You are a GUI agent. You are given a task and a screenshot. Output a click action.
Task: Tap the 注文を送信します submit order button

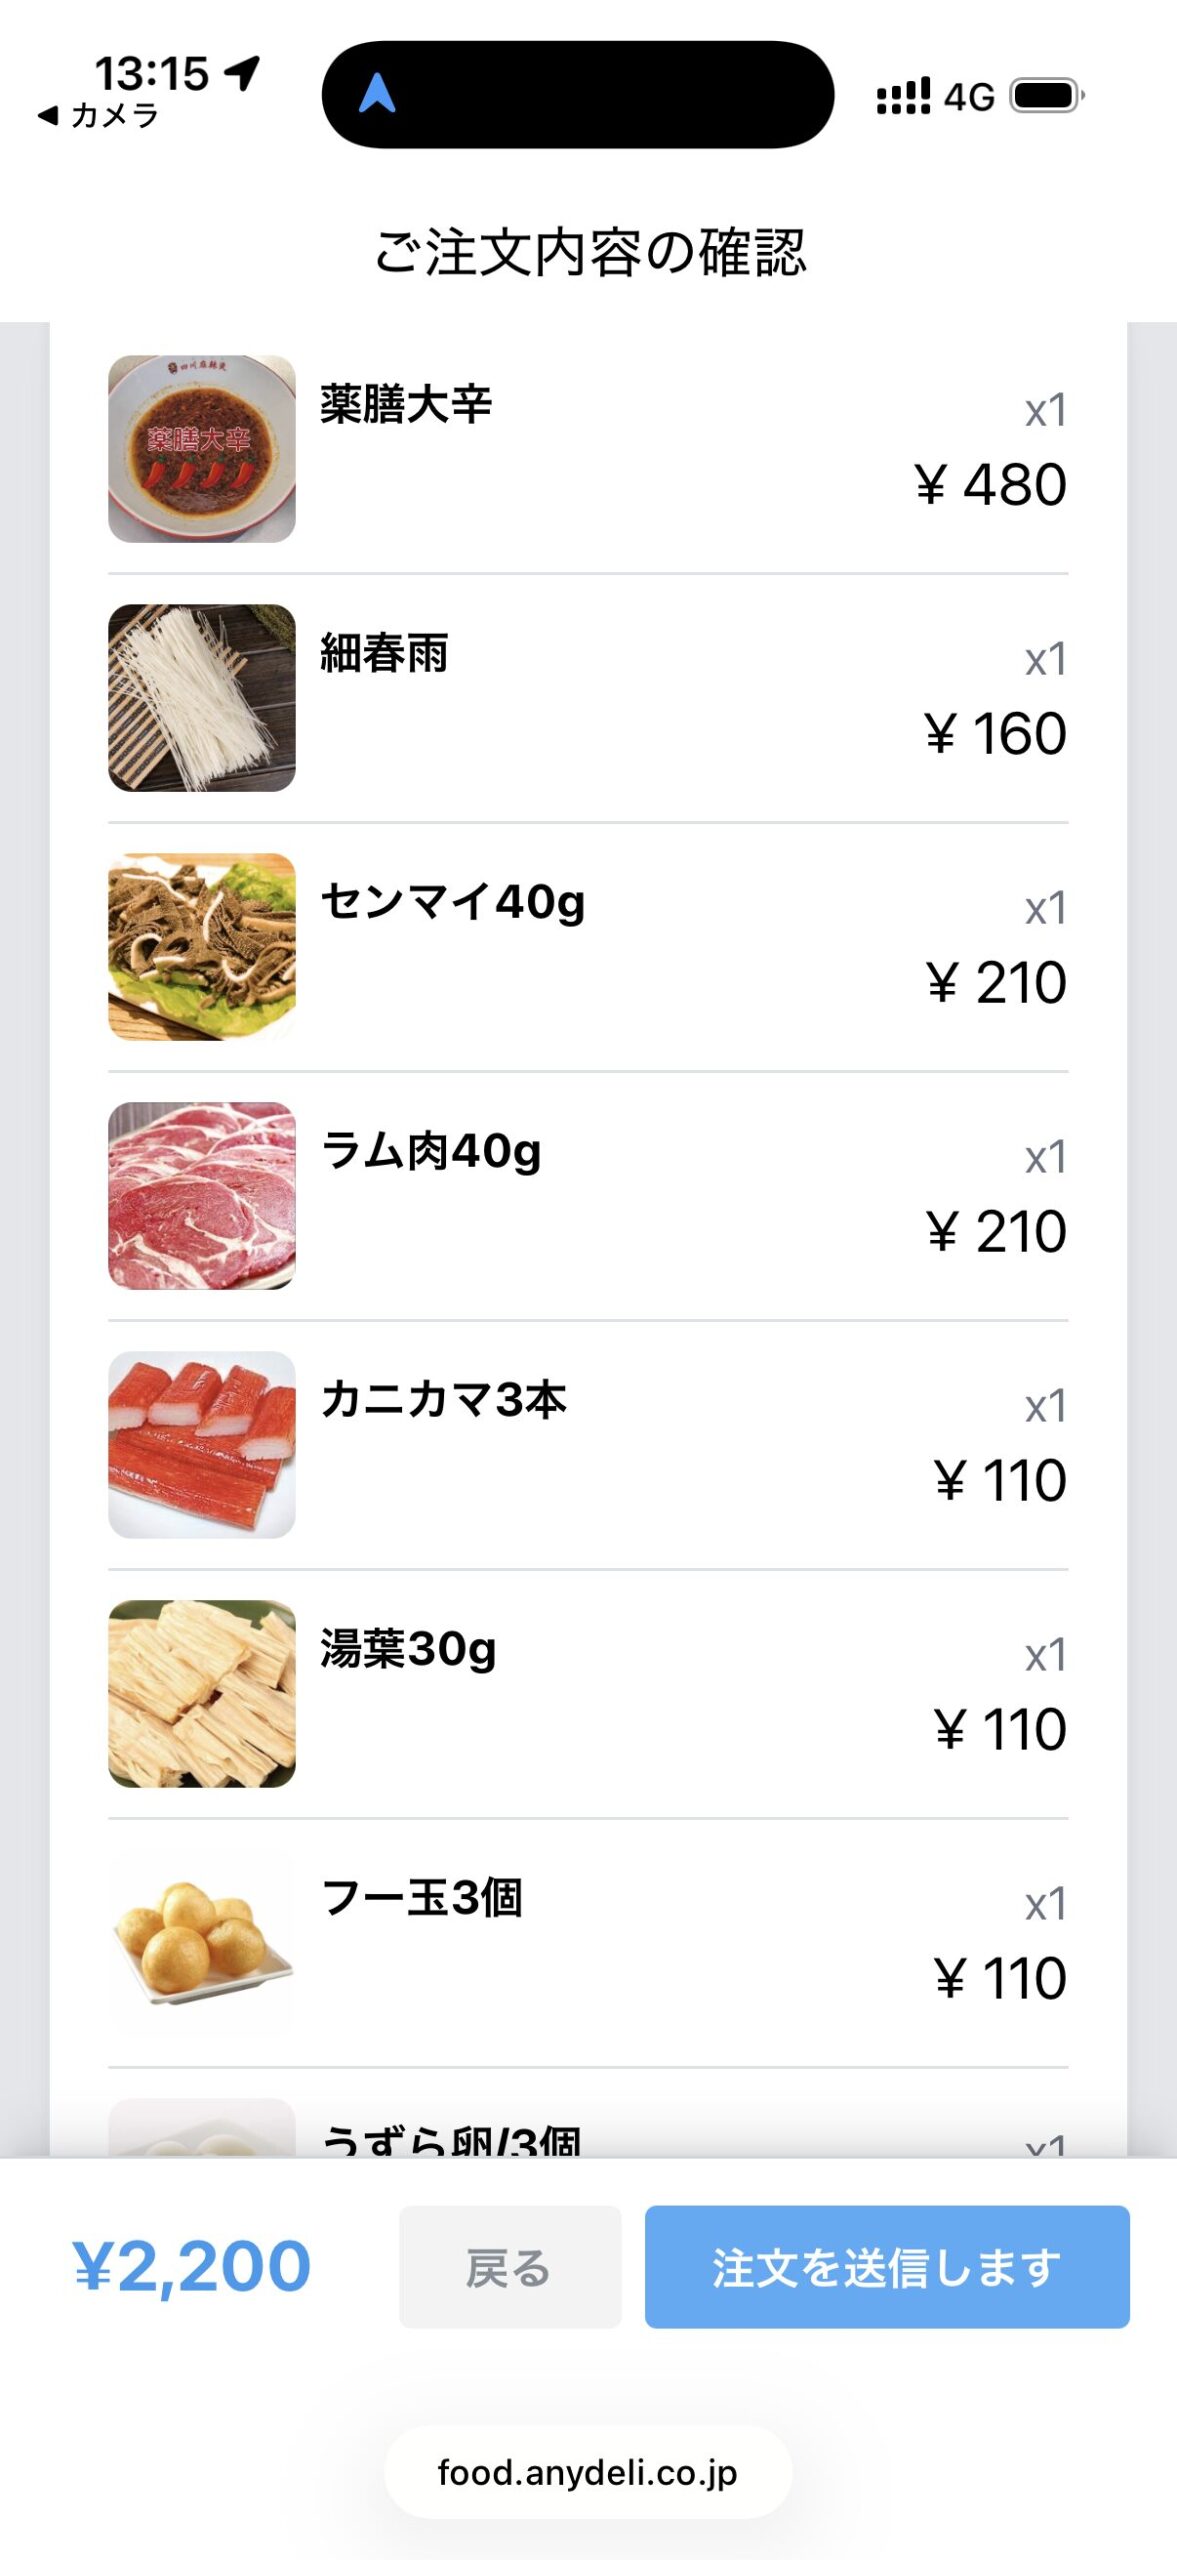pos(886,2266)
